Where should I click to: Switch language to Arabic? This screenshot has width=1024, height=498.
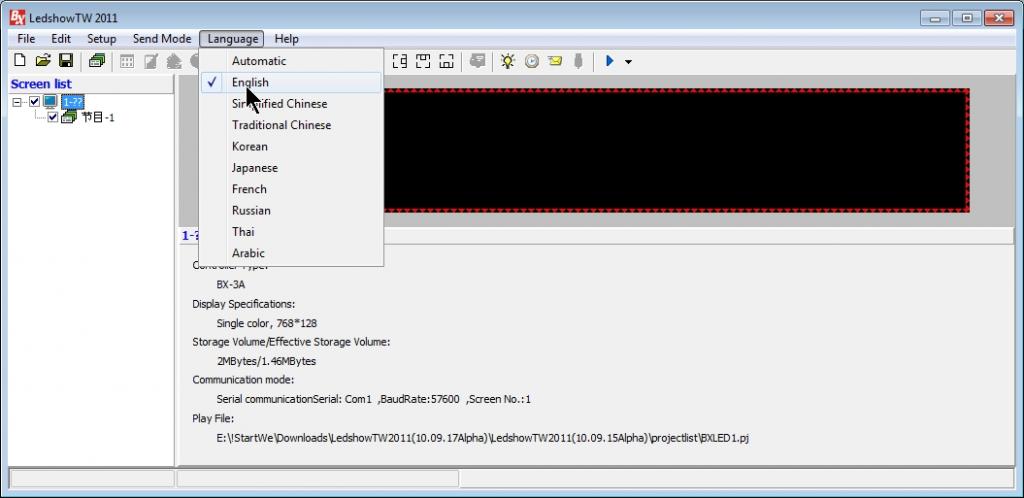point(291,253)
